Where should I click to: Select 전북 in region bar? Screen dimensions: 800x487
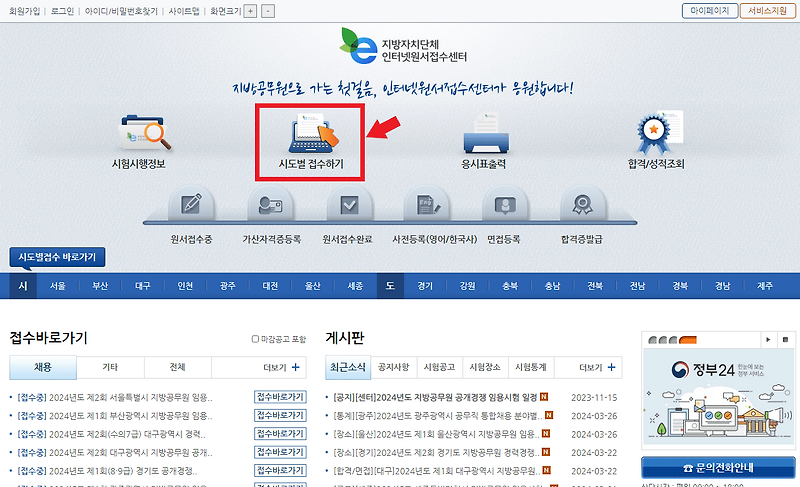595,286
